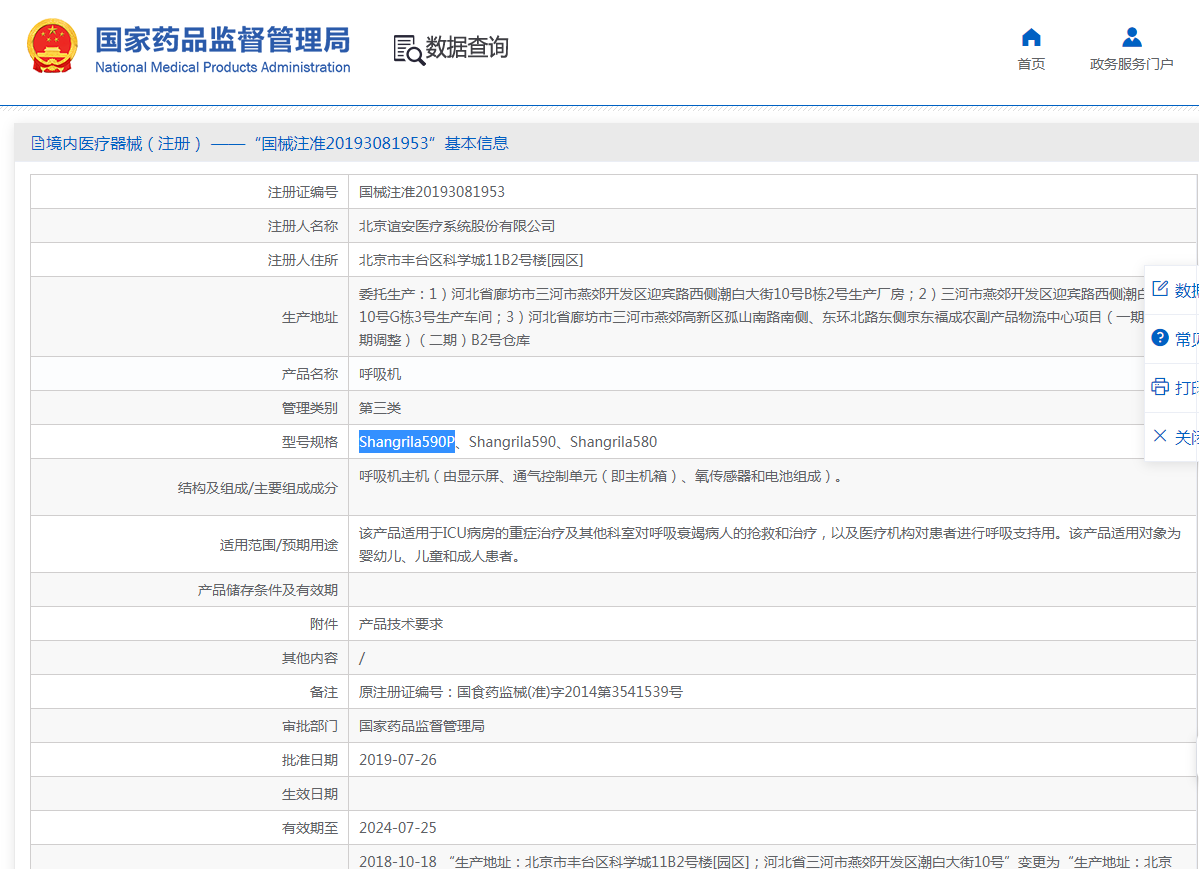This screenshot has height=869, width=1199.
Task: Click the printer icon in side panel
Action: [1160, 386]
